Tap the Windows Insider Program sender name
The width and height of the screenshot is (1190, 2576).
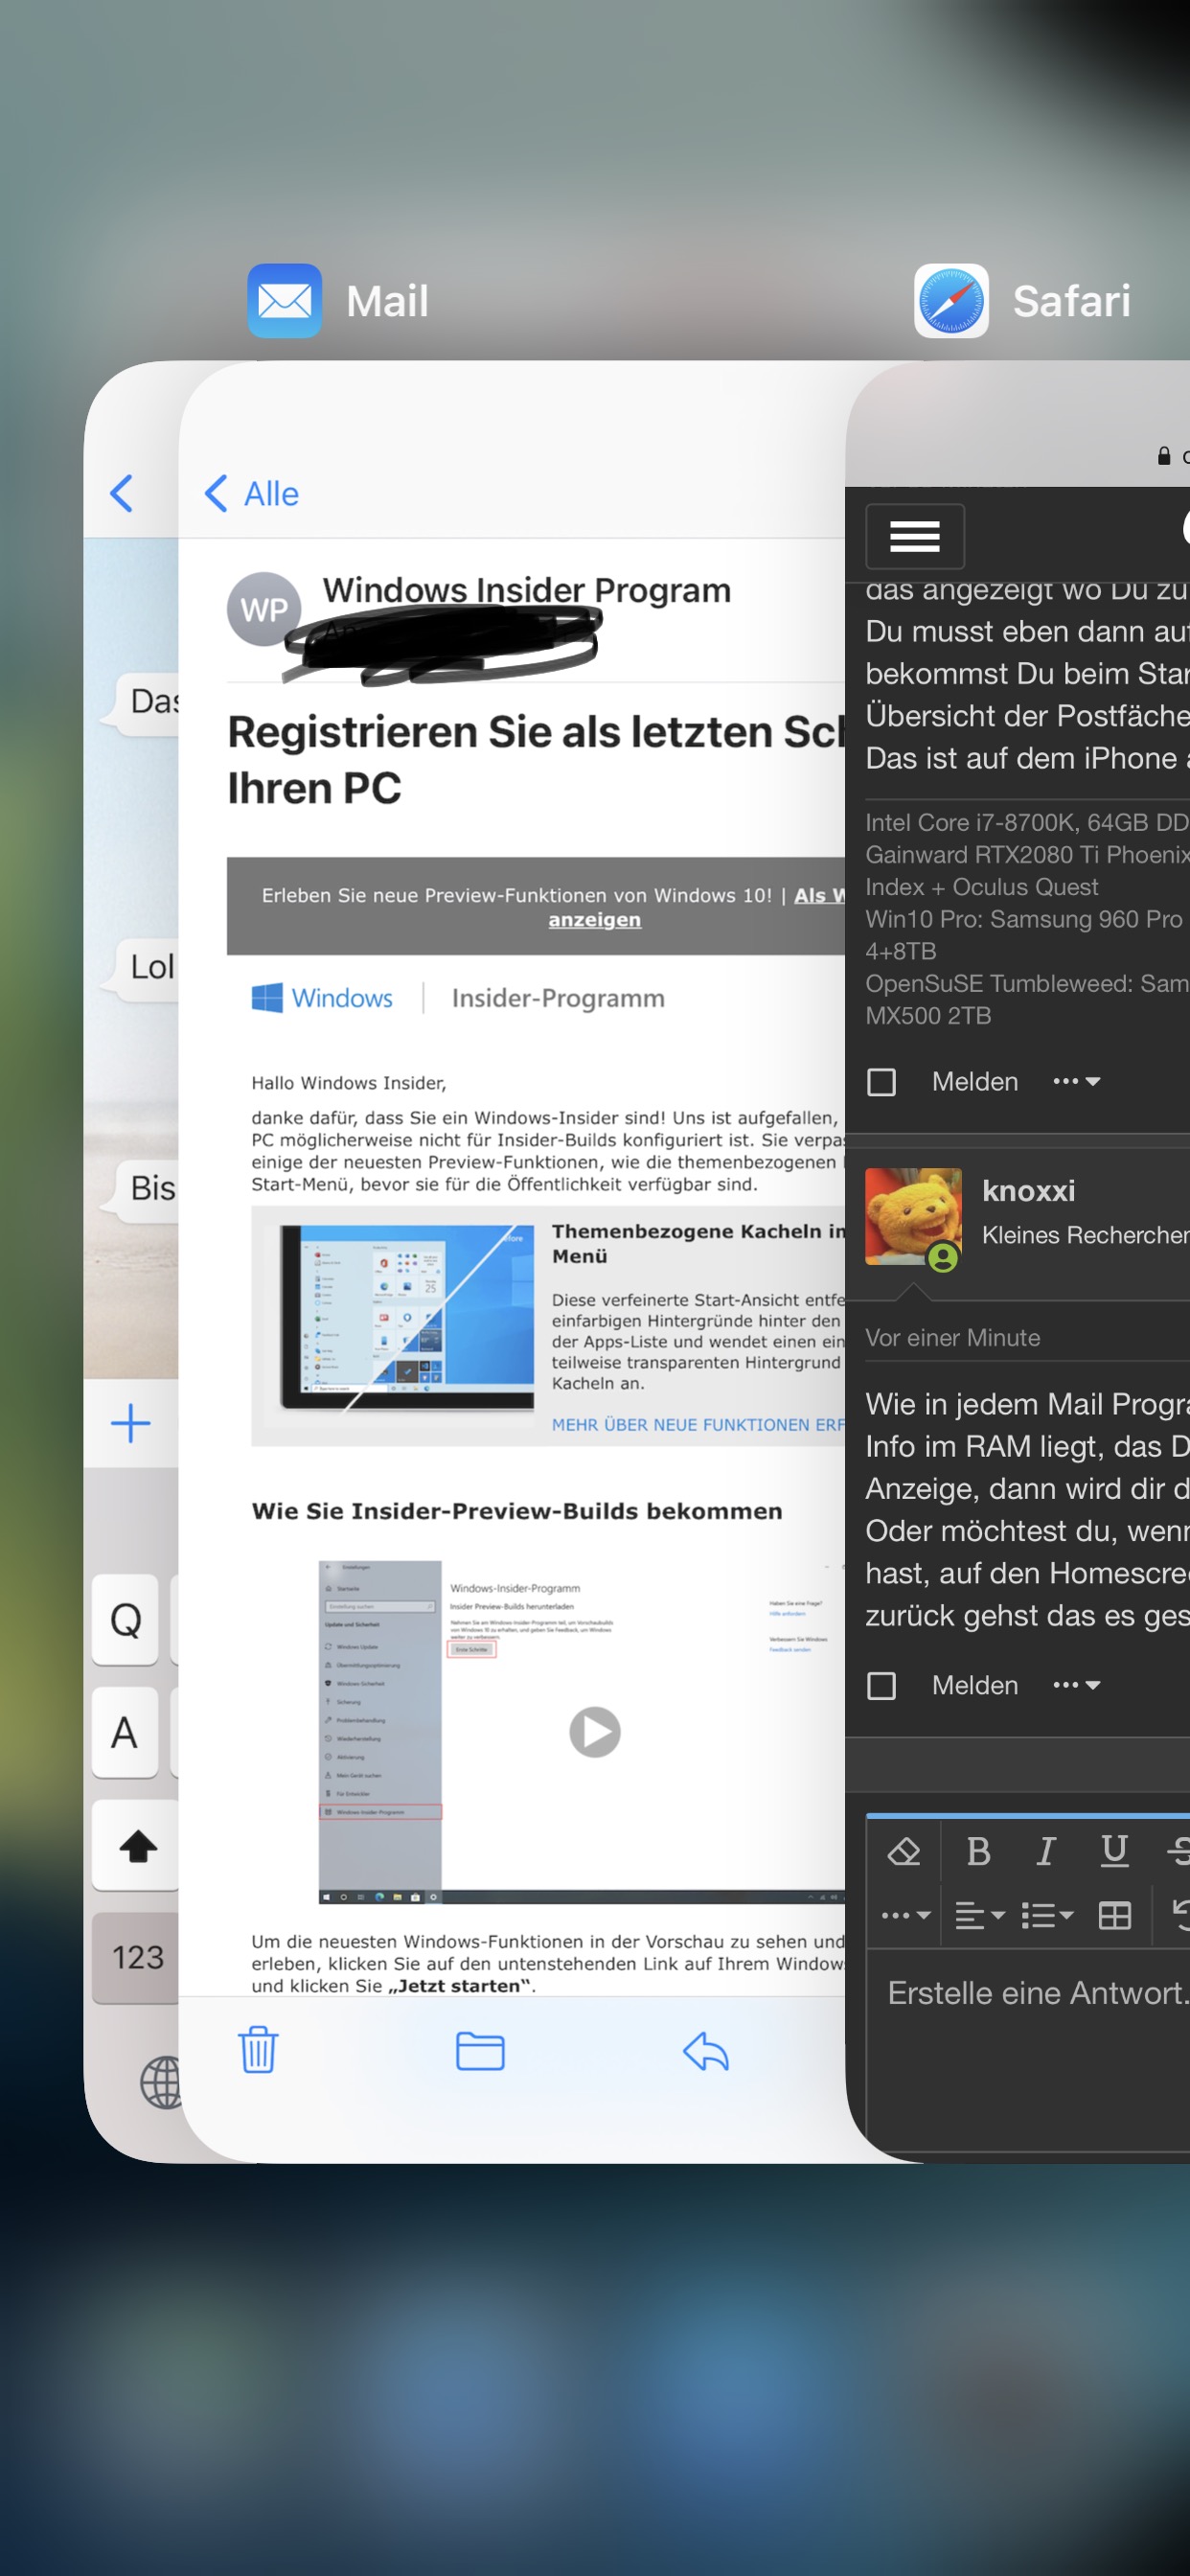point(526,590)
